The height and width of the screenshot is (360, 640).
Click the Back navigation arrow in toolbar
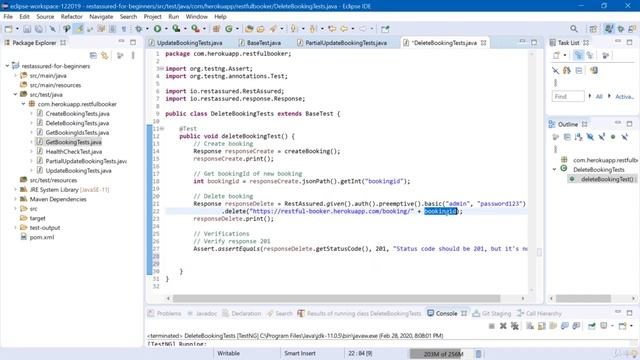coord(344,29)
